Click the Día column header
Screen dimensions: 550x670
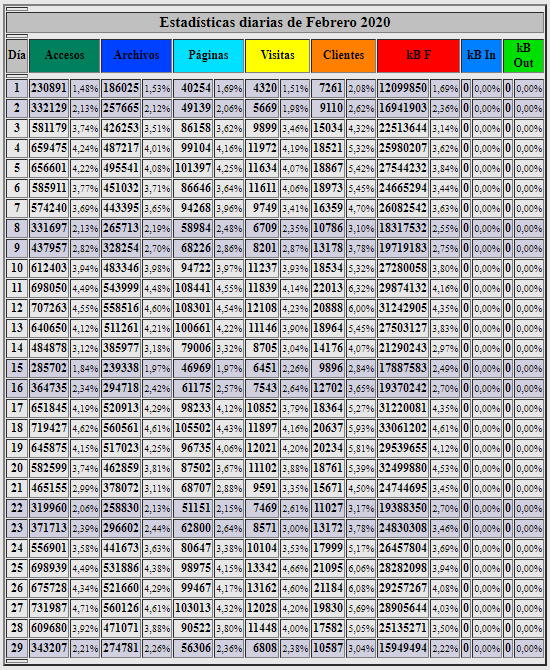tap(17, 56)
